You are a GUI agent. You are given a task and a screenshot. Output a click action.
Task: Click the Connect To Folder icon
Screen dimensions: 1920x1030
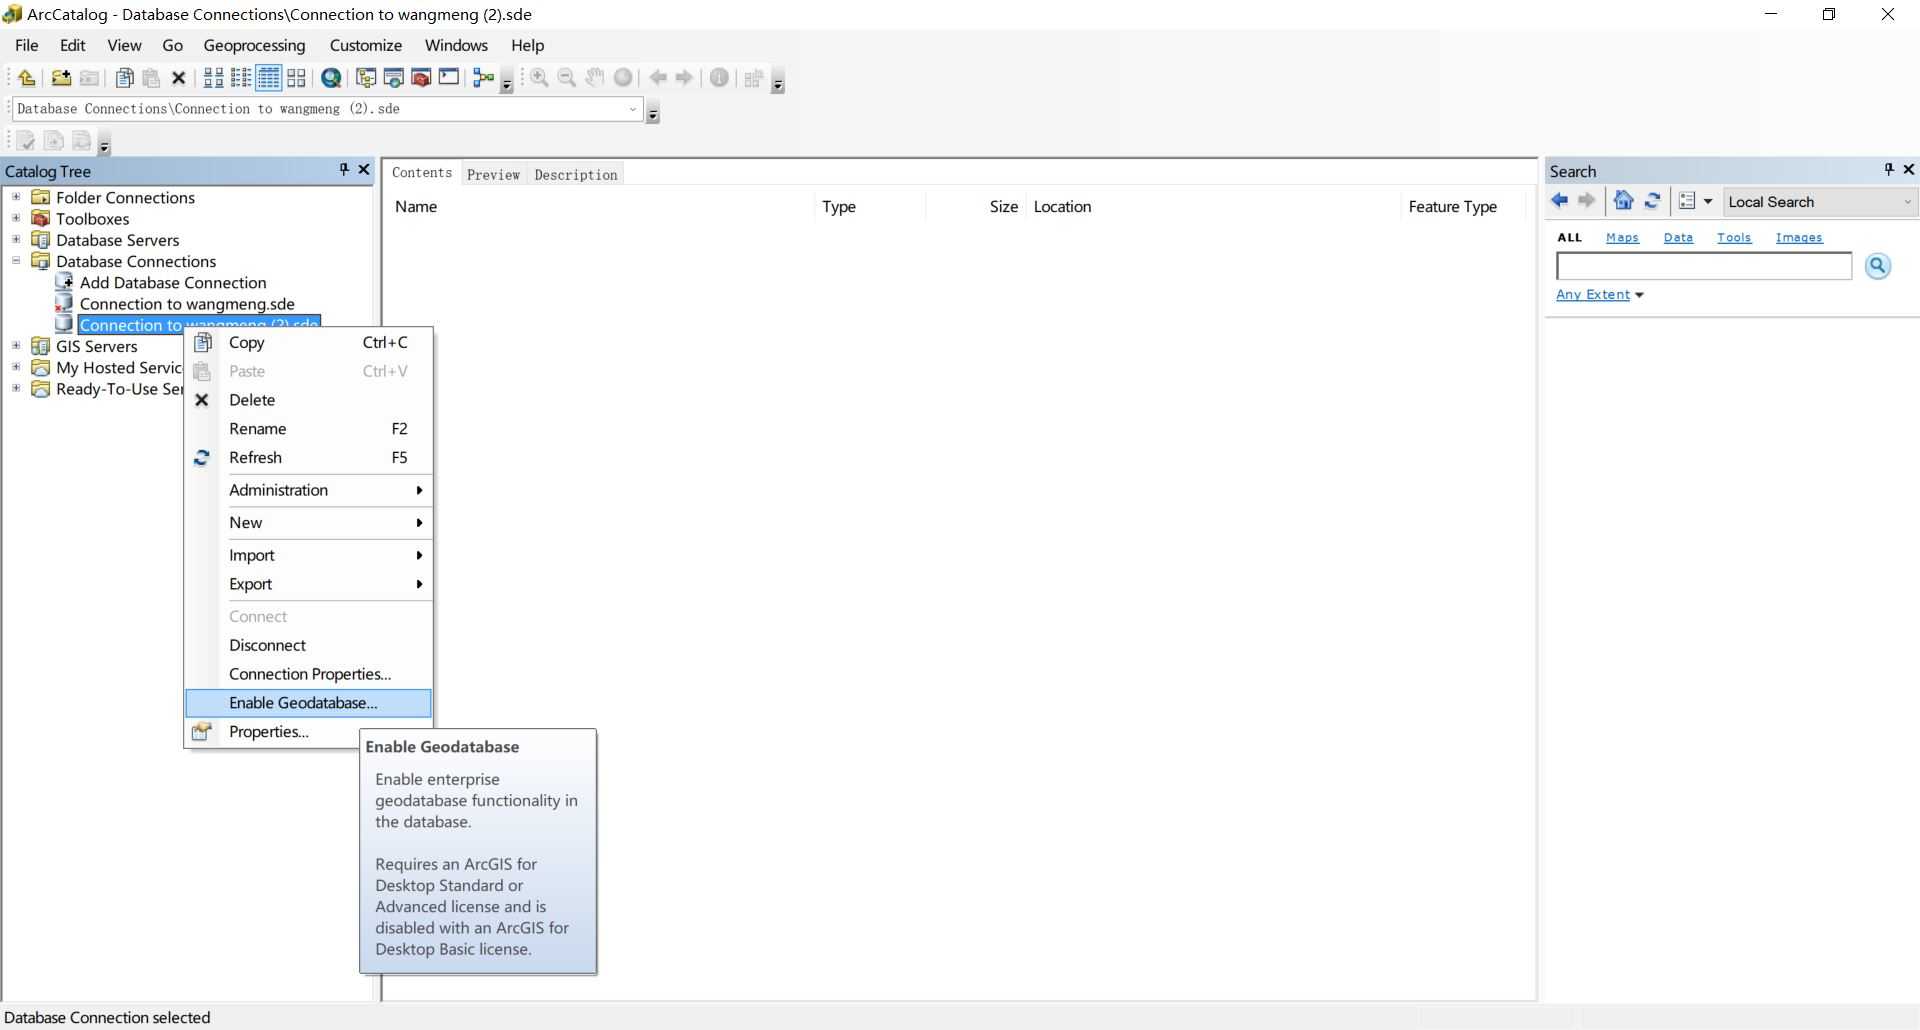tap(61, 78)
